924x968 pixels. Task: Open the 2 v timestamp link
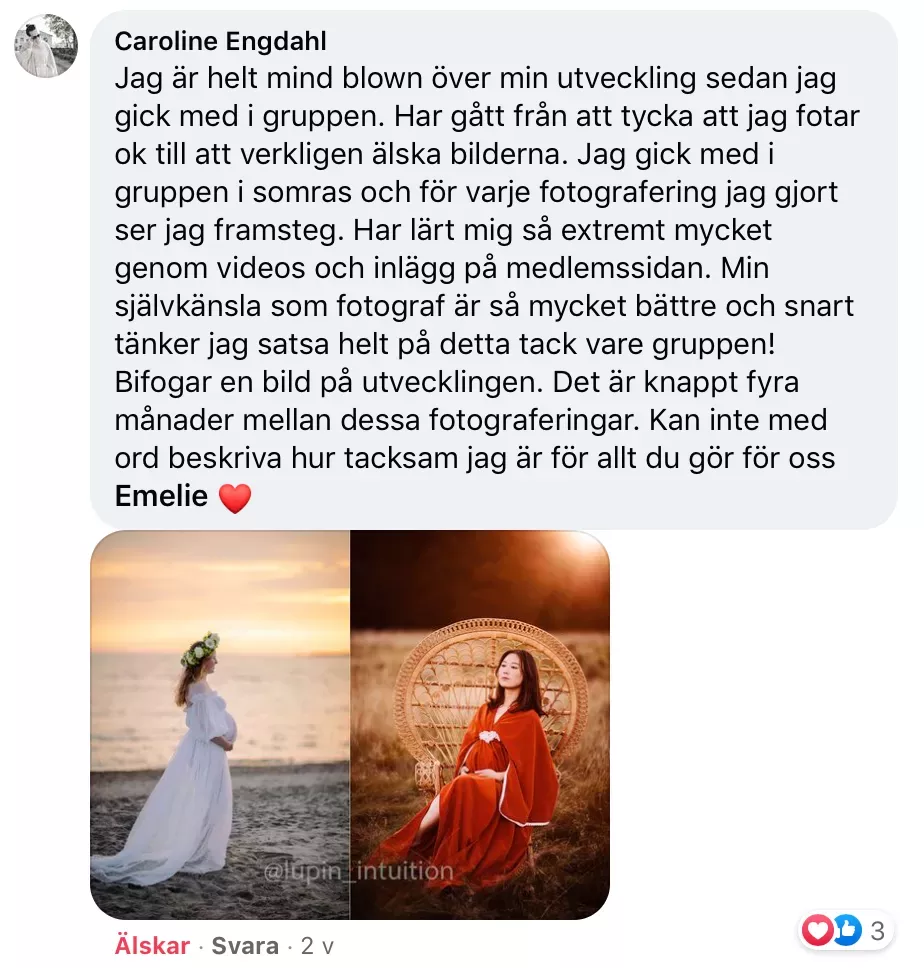(317, 946)
